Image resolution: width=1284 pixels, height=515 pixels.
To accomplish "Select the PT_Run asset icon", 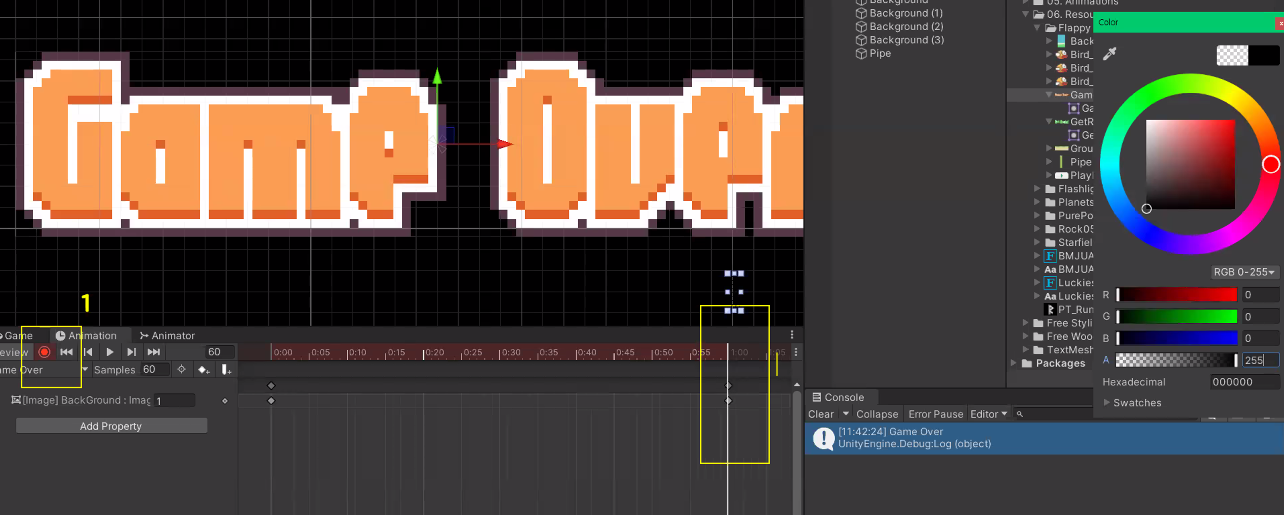I will (x=1050, y=309).
